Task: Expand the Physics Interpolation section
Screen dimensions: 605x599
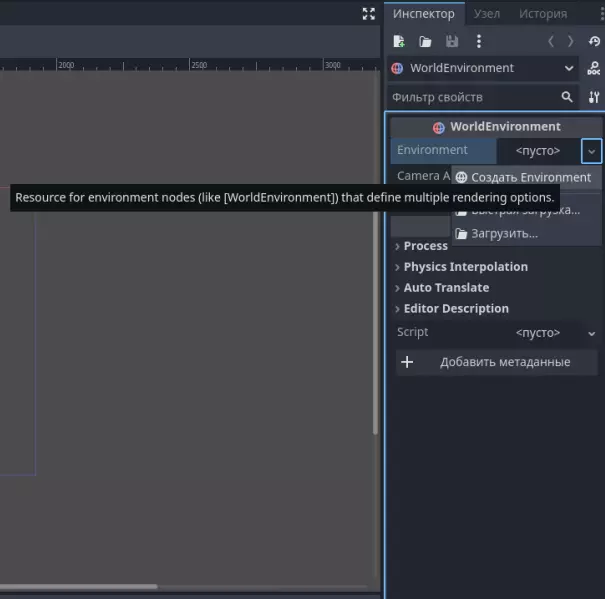Action: [465, 267]
